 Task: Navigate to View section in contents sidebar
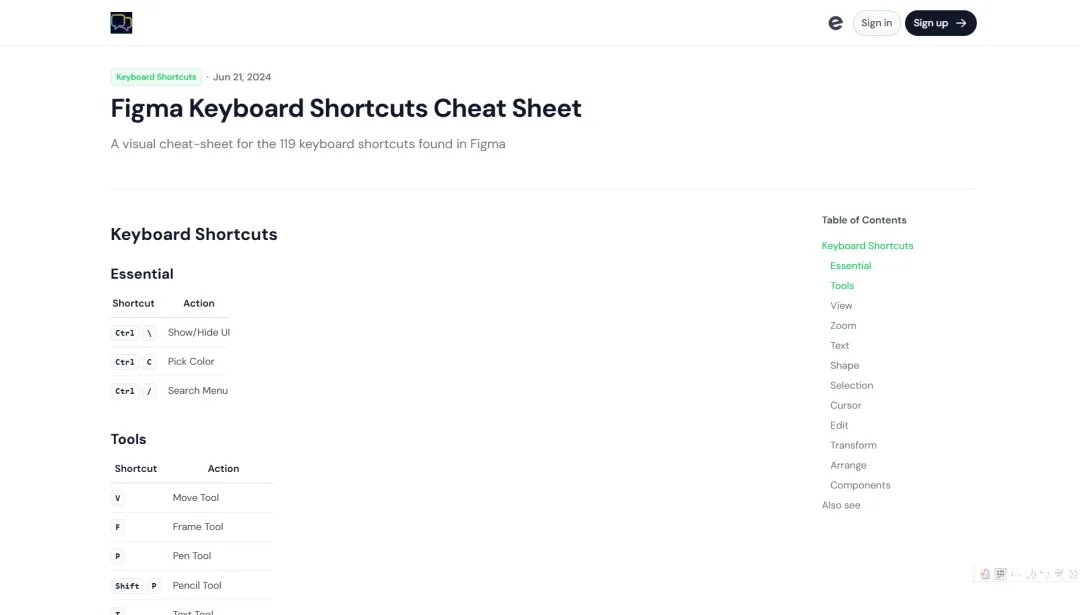point(841,305)
